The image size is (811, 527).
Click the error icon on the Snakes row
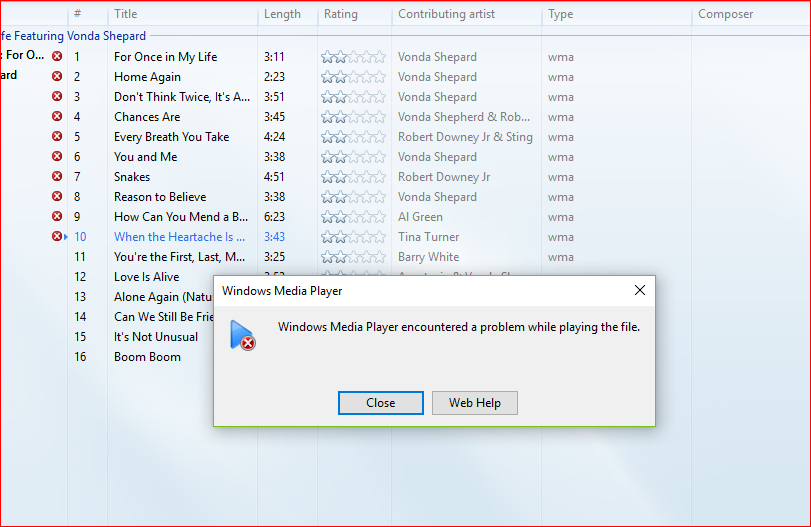point(57,176)
